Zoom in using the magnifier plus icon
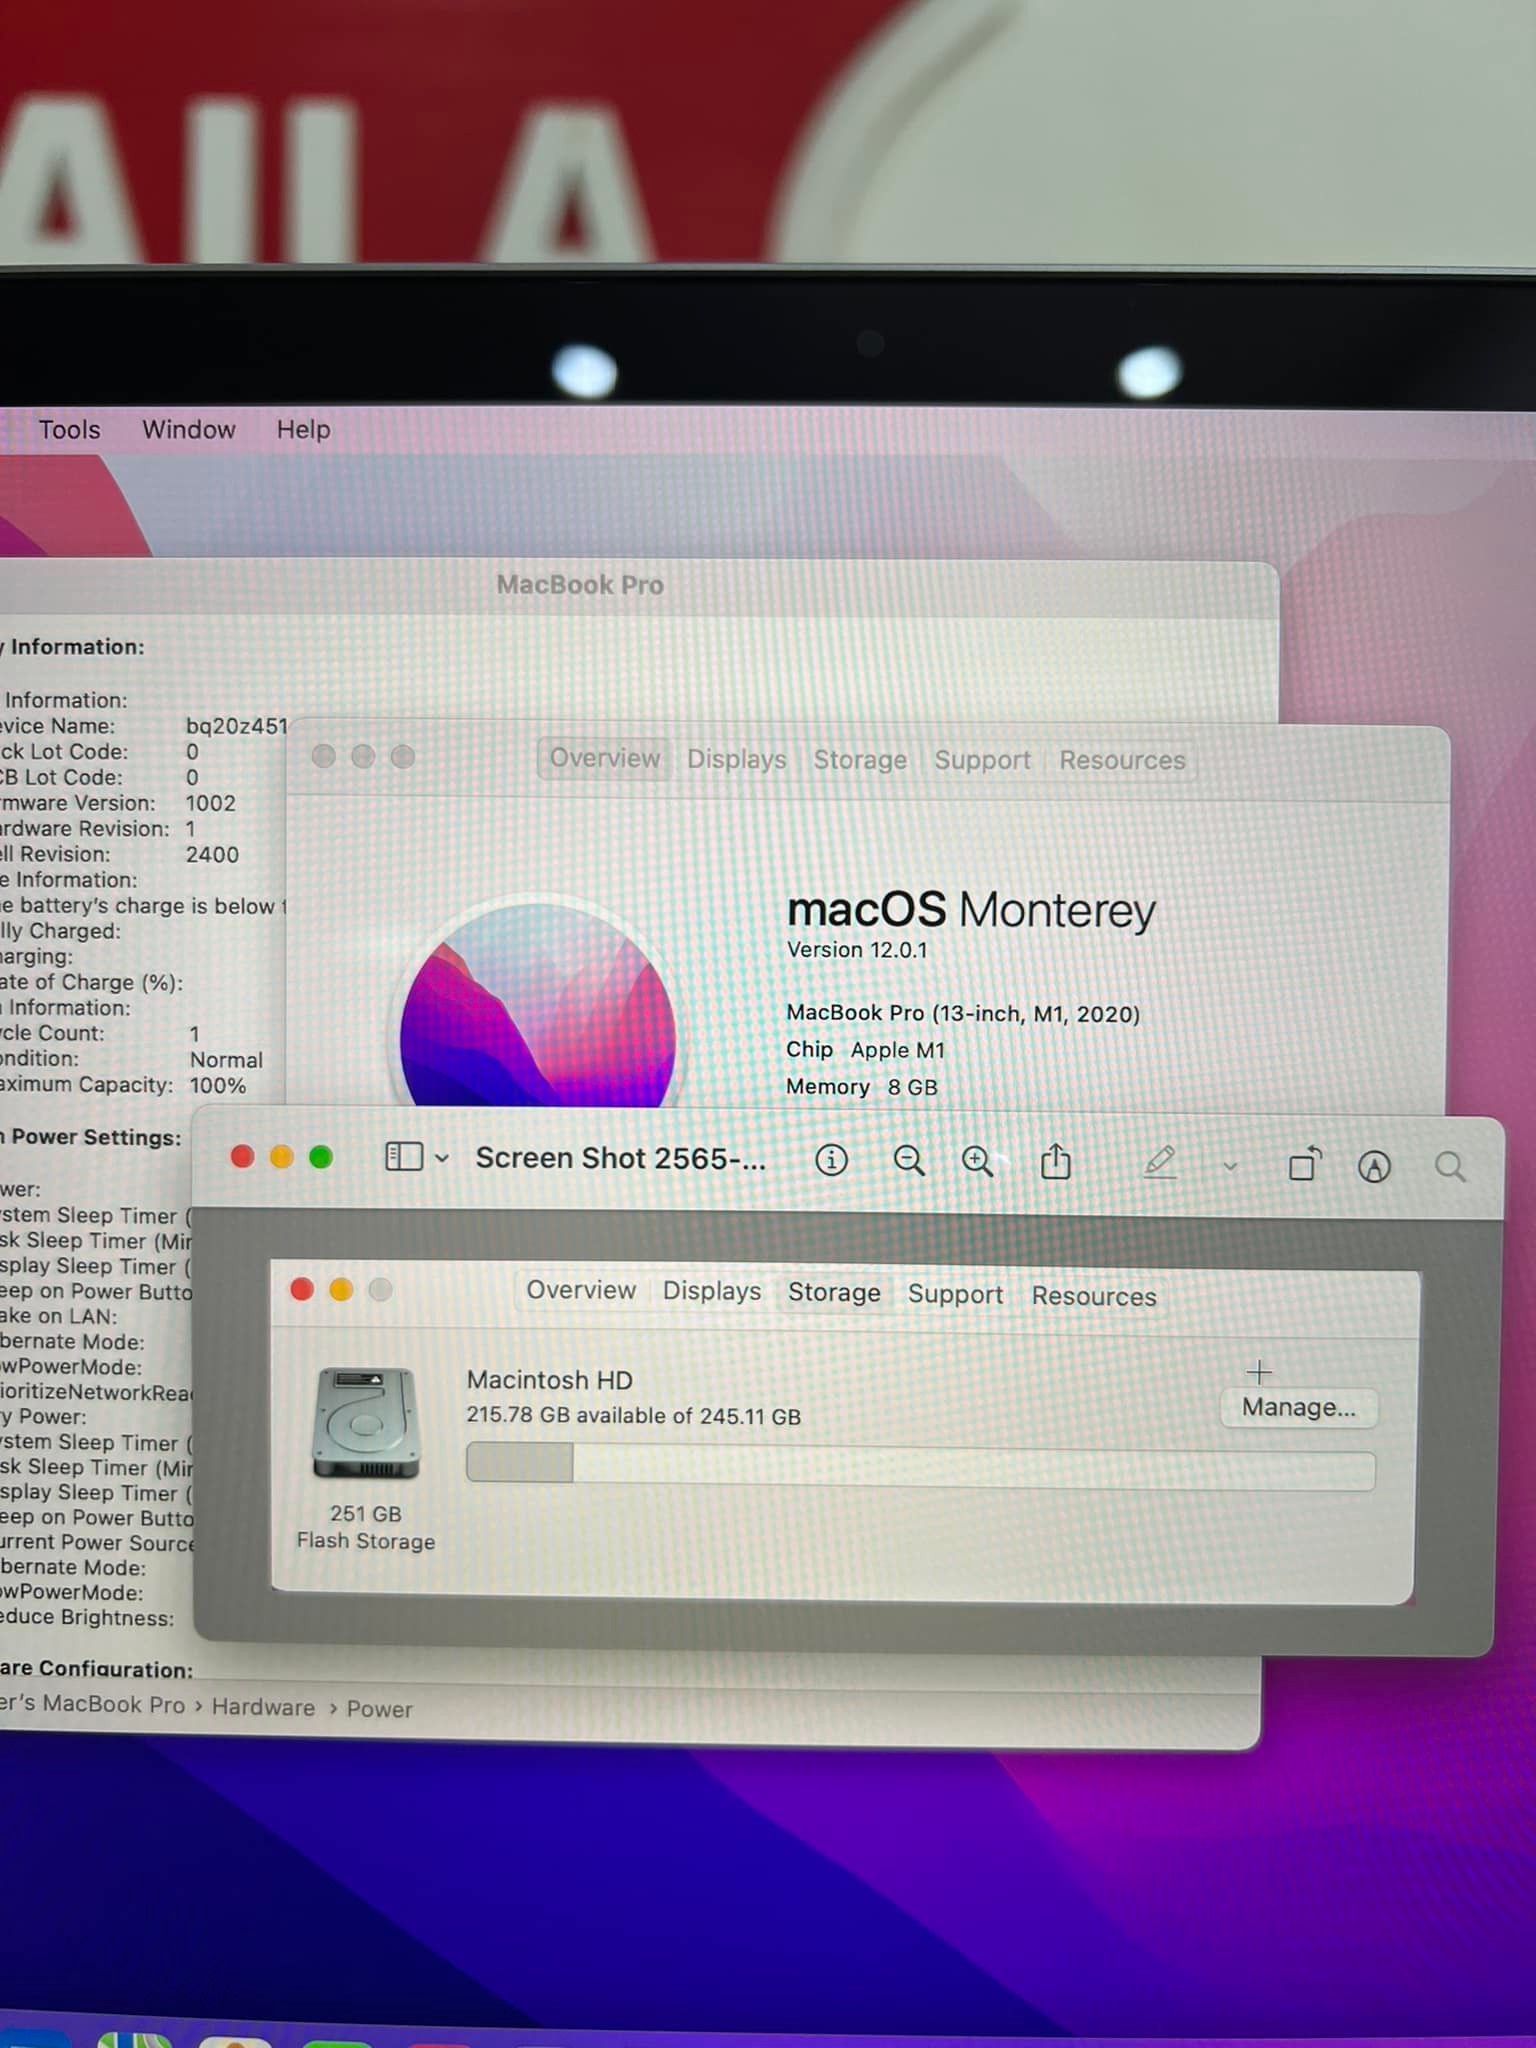Screen dimensions: 1536x2048 [x=977, y=1162]
